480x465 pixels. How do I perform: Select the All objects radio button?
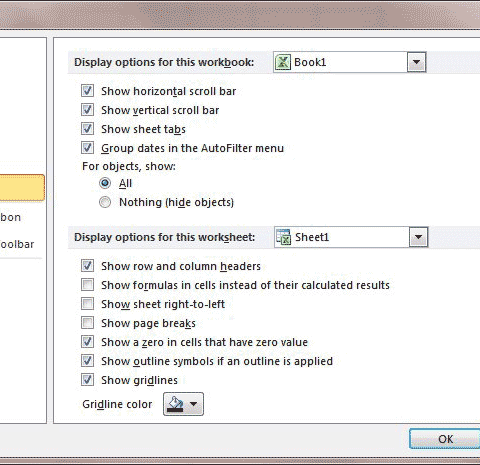pyautogui.click(x=105, y=183)
